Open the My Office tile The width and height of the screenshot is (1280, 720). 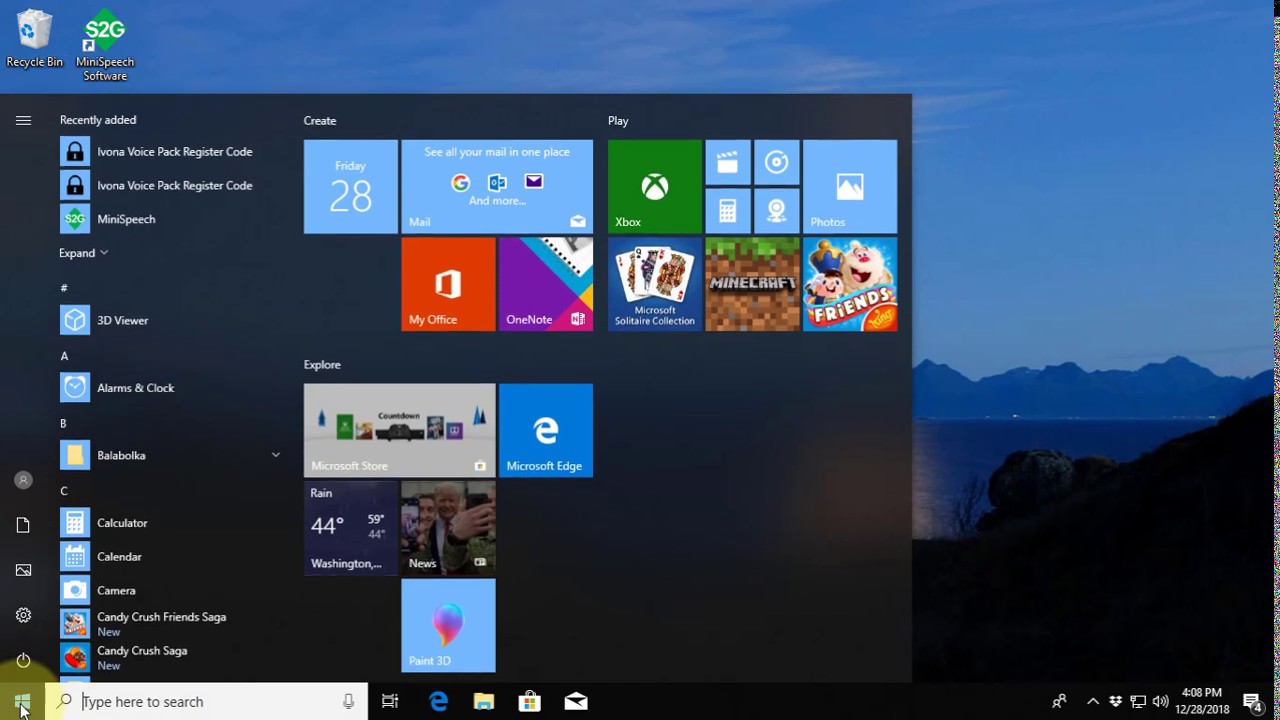448,284
